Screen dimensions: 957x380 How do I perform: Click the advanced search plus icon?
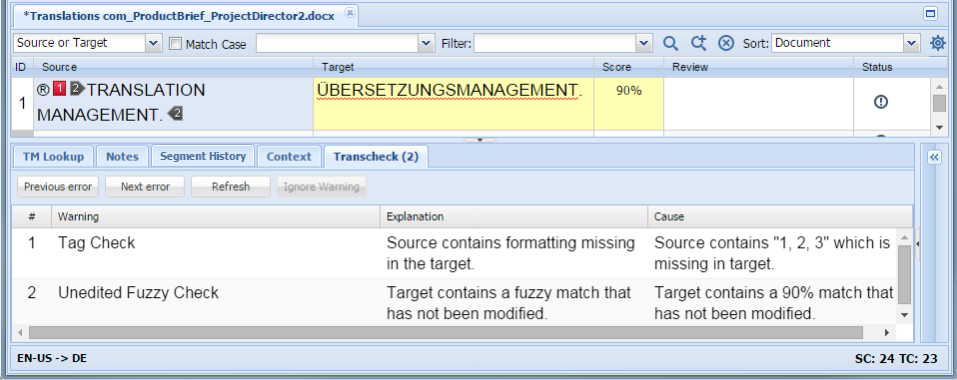pyautogui.click(x=698, y=43)
